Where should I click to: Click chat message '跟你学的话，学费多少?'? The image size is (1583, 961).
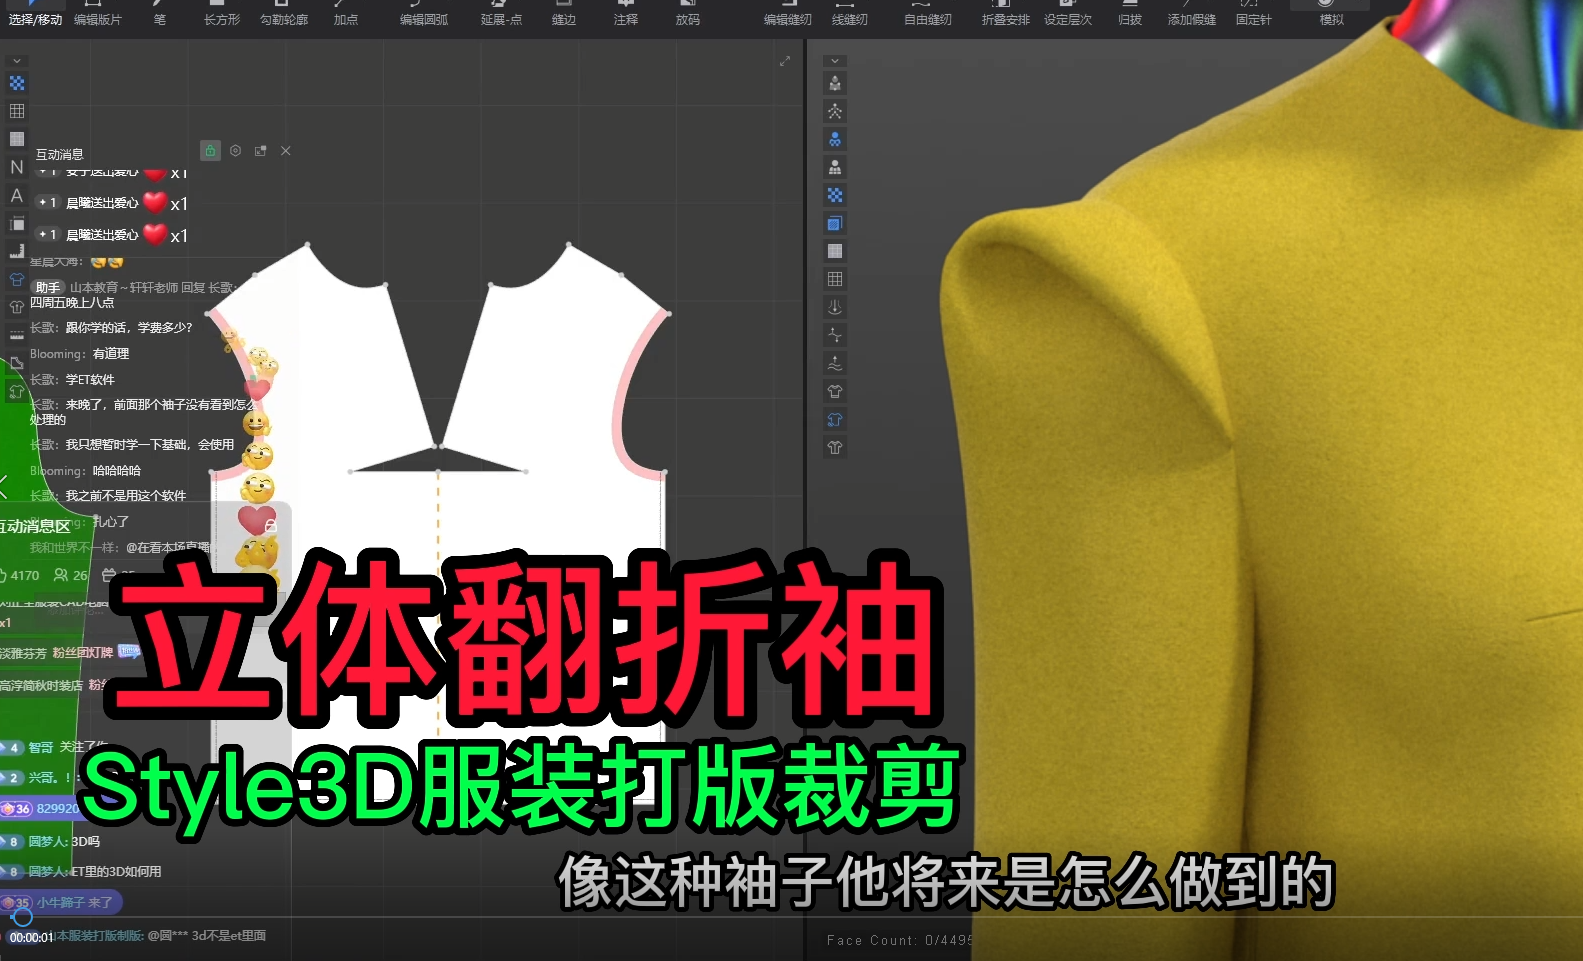coord(129,328)
